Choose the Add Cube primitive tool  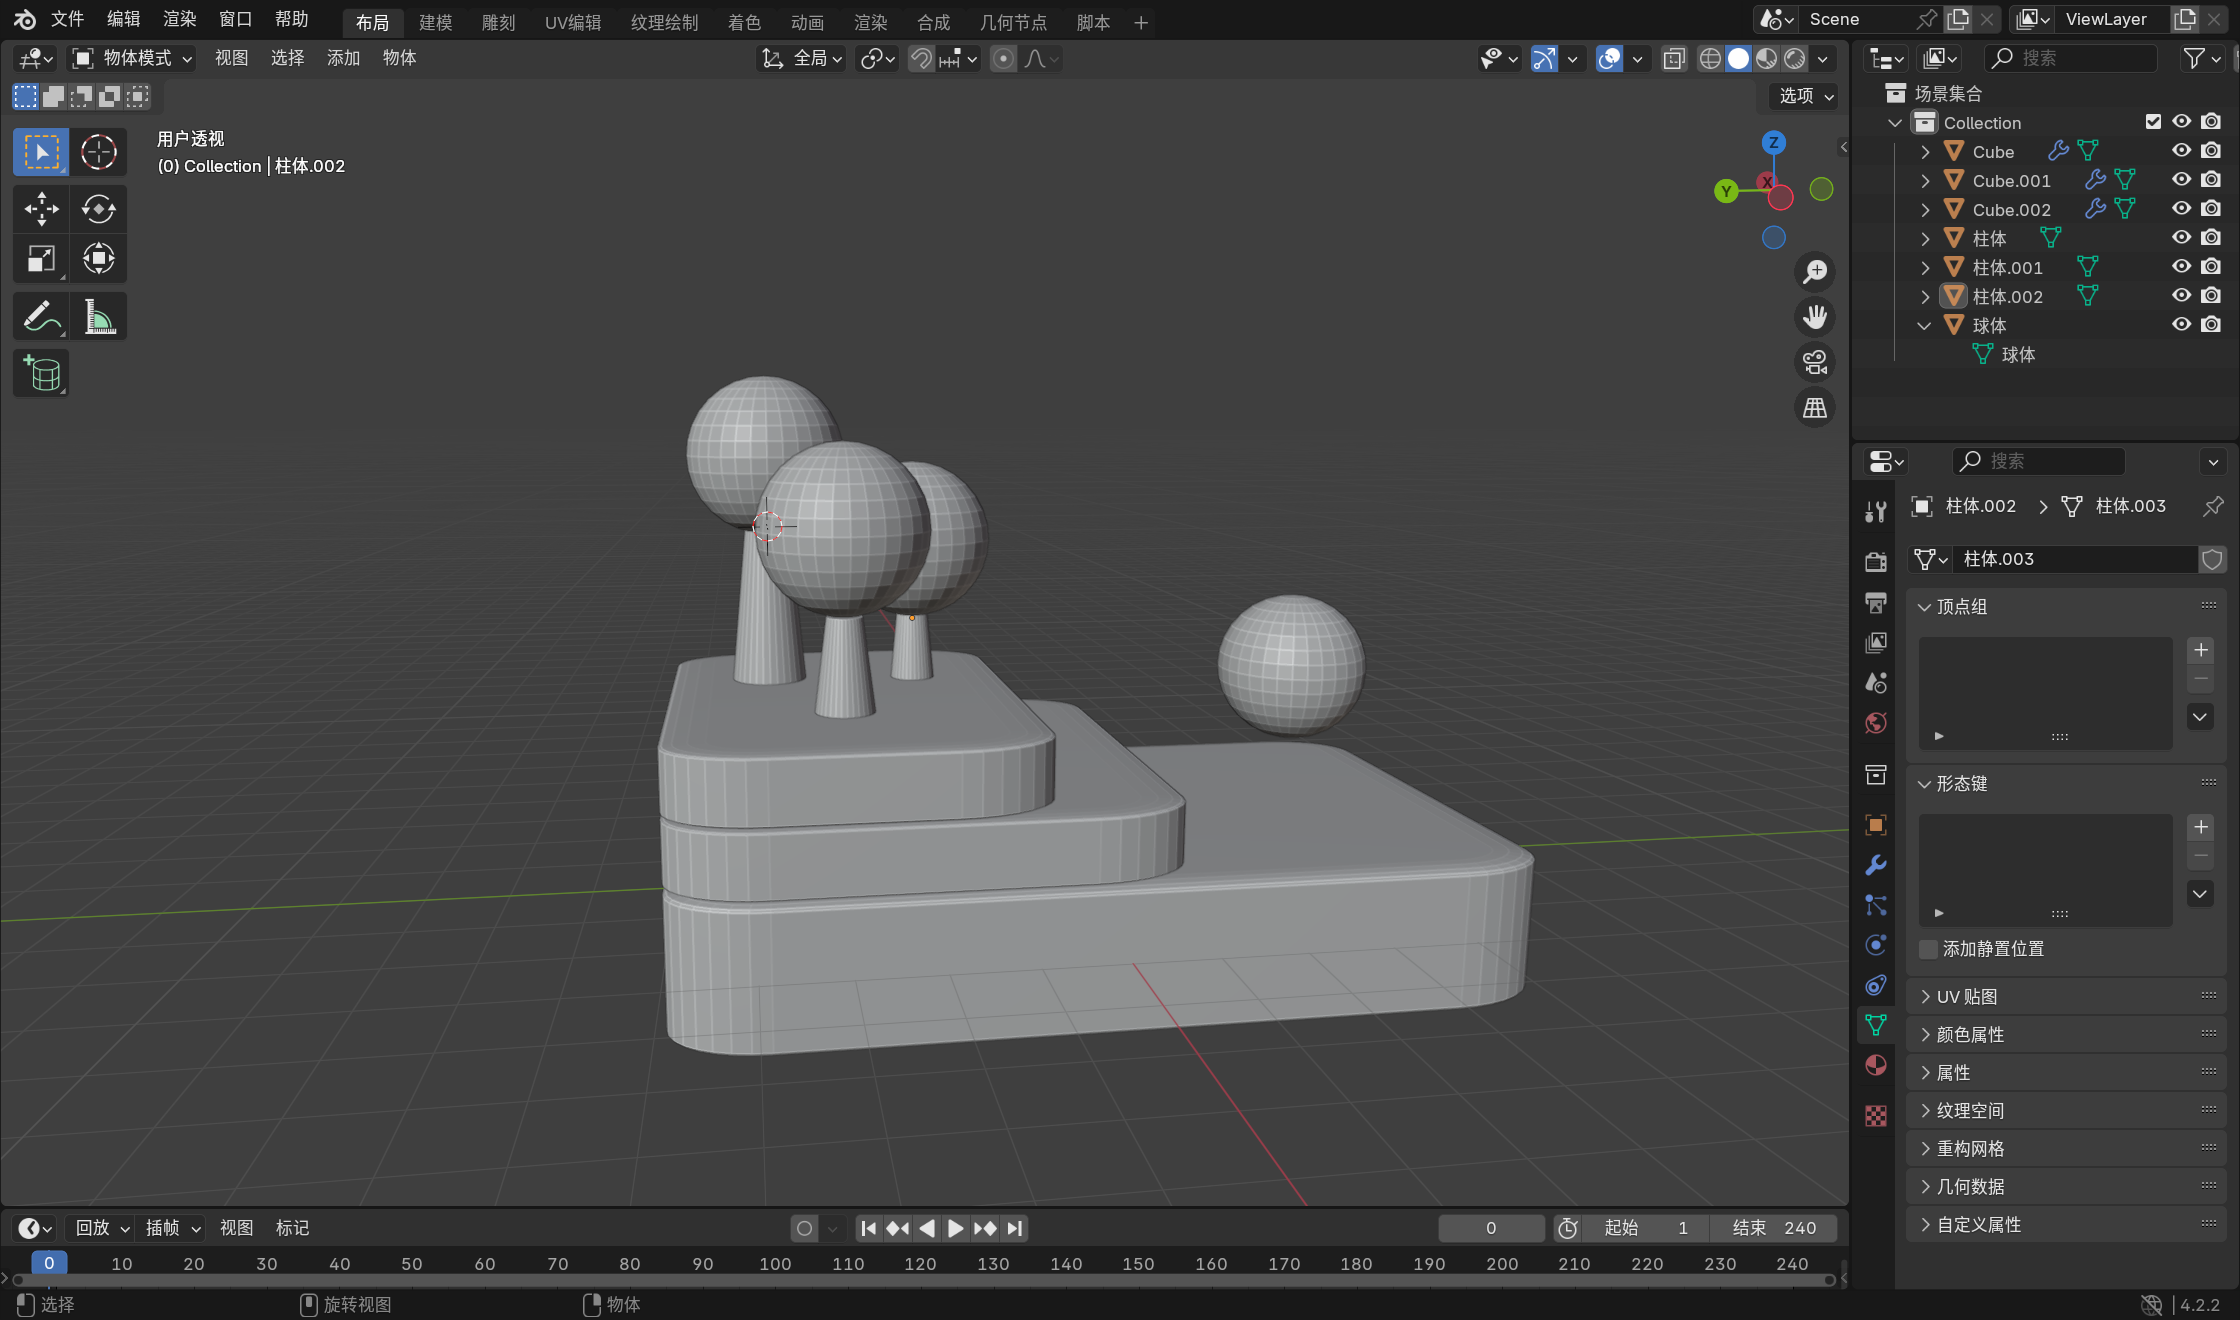point(41,374)
